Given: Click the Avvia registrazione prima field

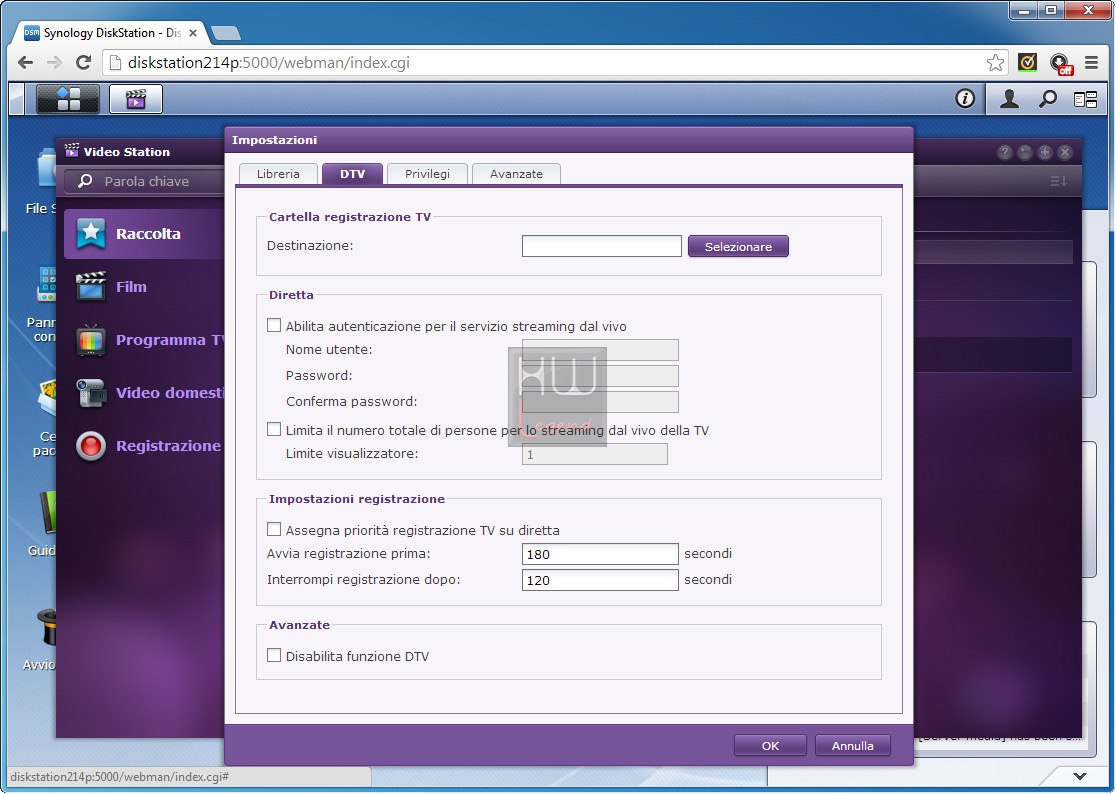Looking at the screenshot, I should coord(600,554).
